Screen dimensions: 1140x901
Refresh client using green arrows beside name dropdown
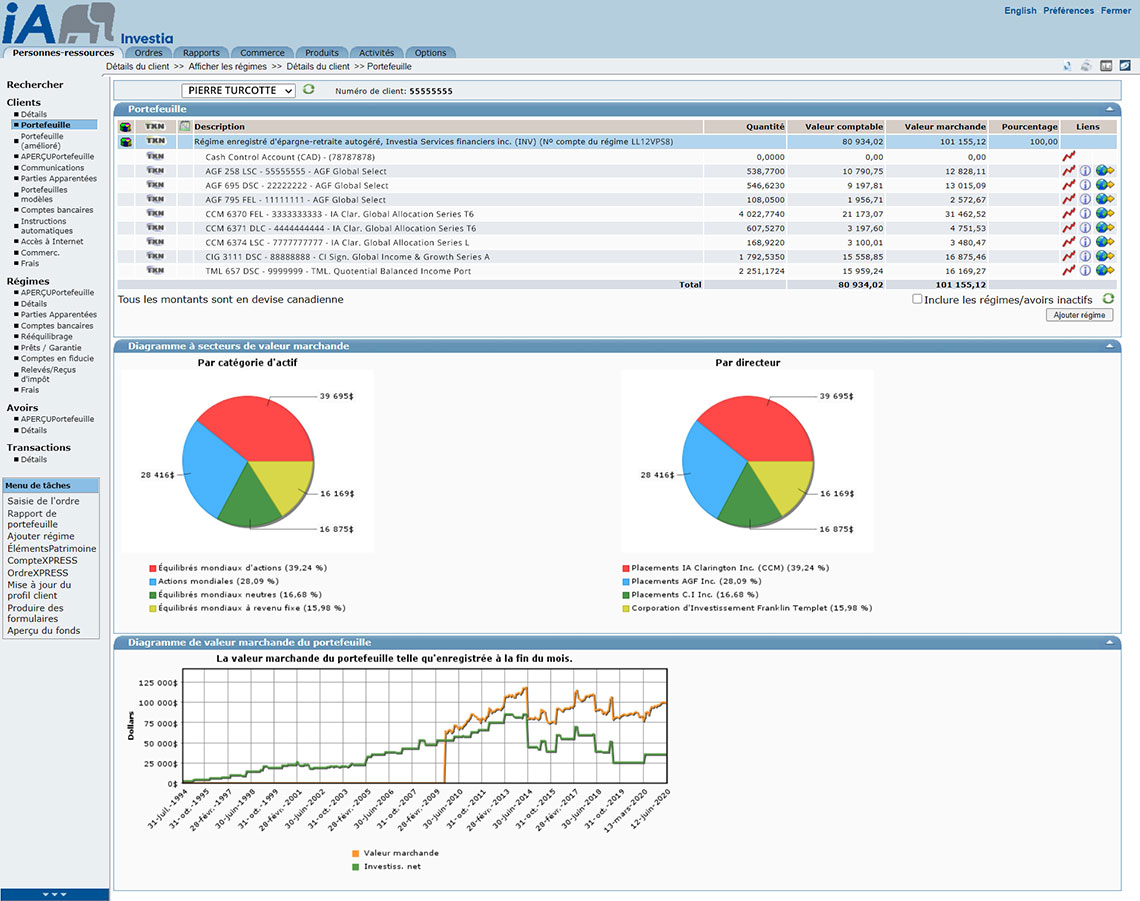tap(309, 89)
